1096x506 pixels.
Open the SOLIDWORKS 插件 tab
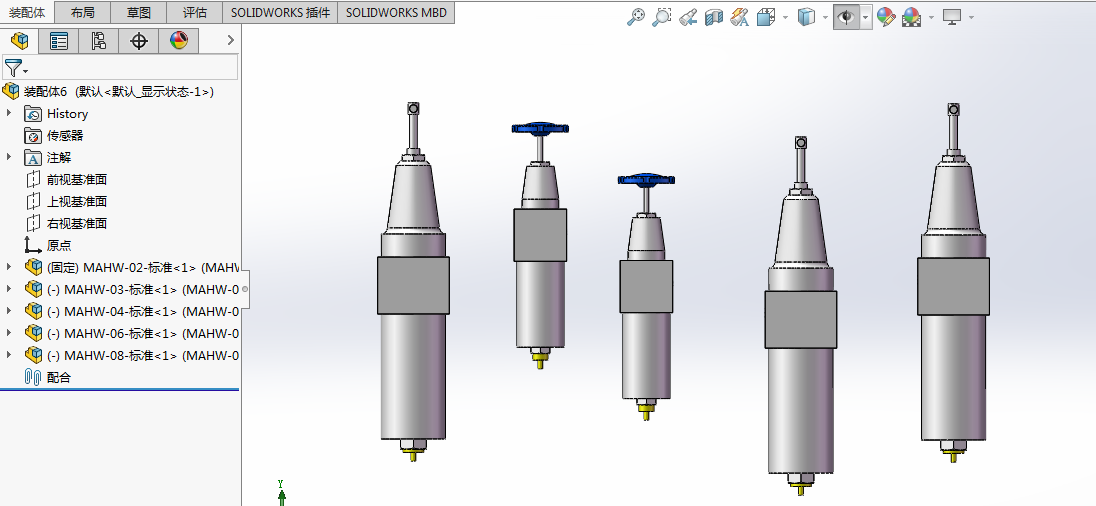pyautogui.click(x=280, y=13)
